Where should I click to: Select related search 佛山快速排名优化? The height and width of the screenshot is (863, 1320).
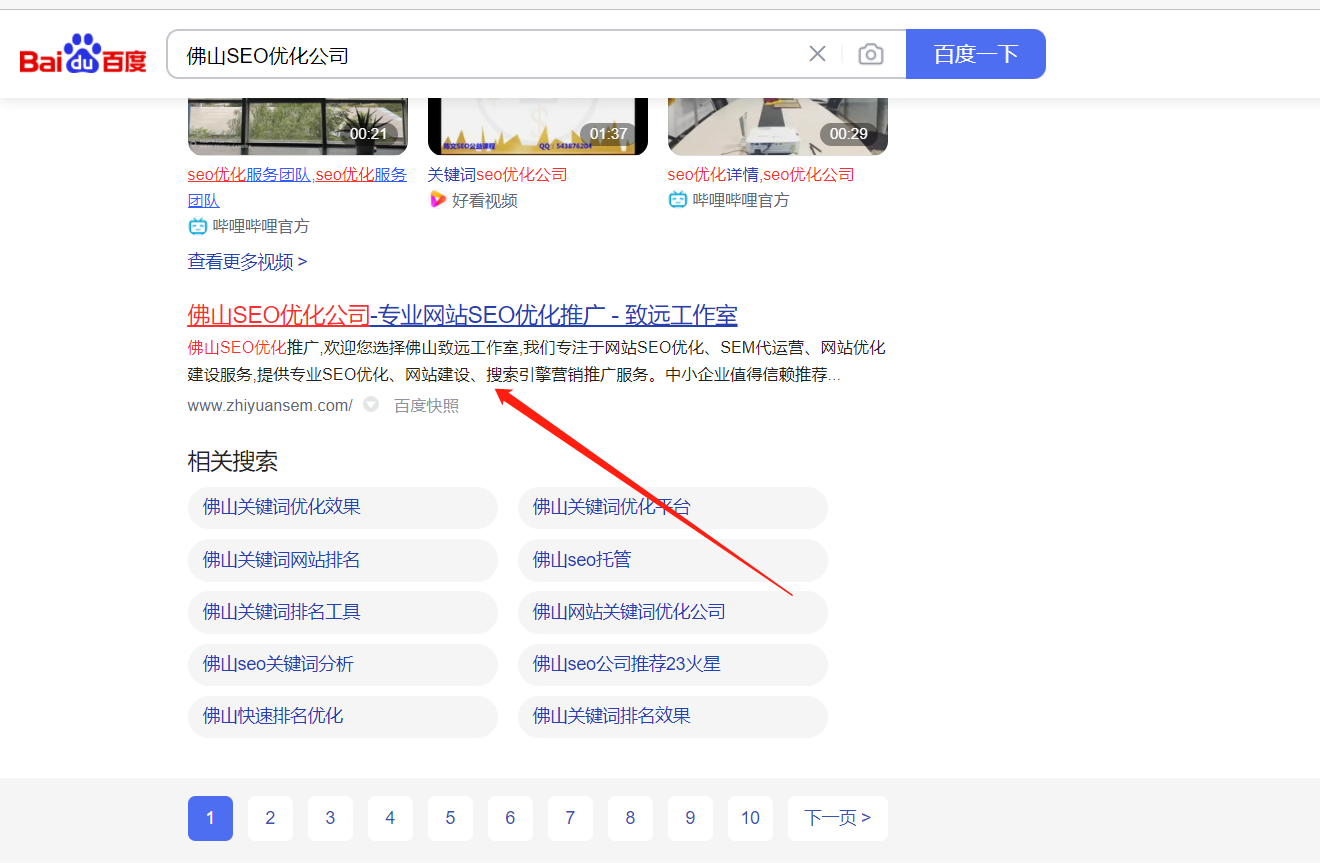click(343, 716)
